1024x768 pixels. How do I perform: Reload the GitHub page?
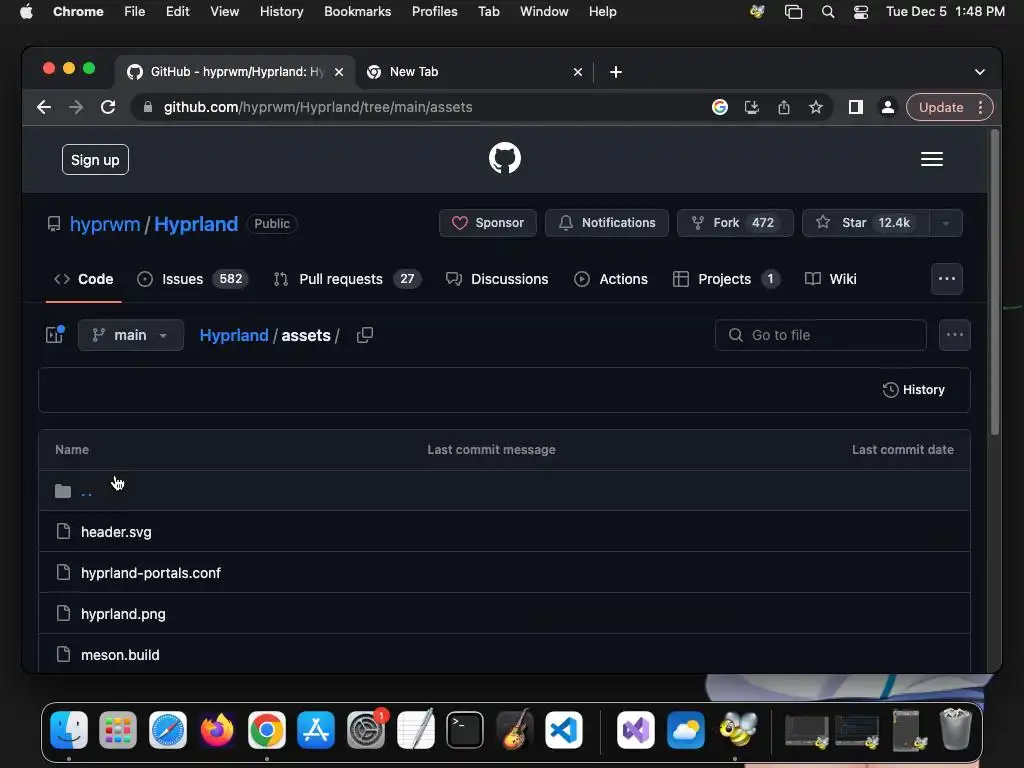tap(108, 107)
